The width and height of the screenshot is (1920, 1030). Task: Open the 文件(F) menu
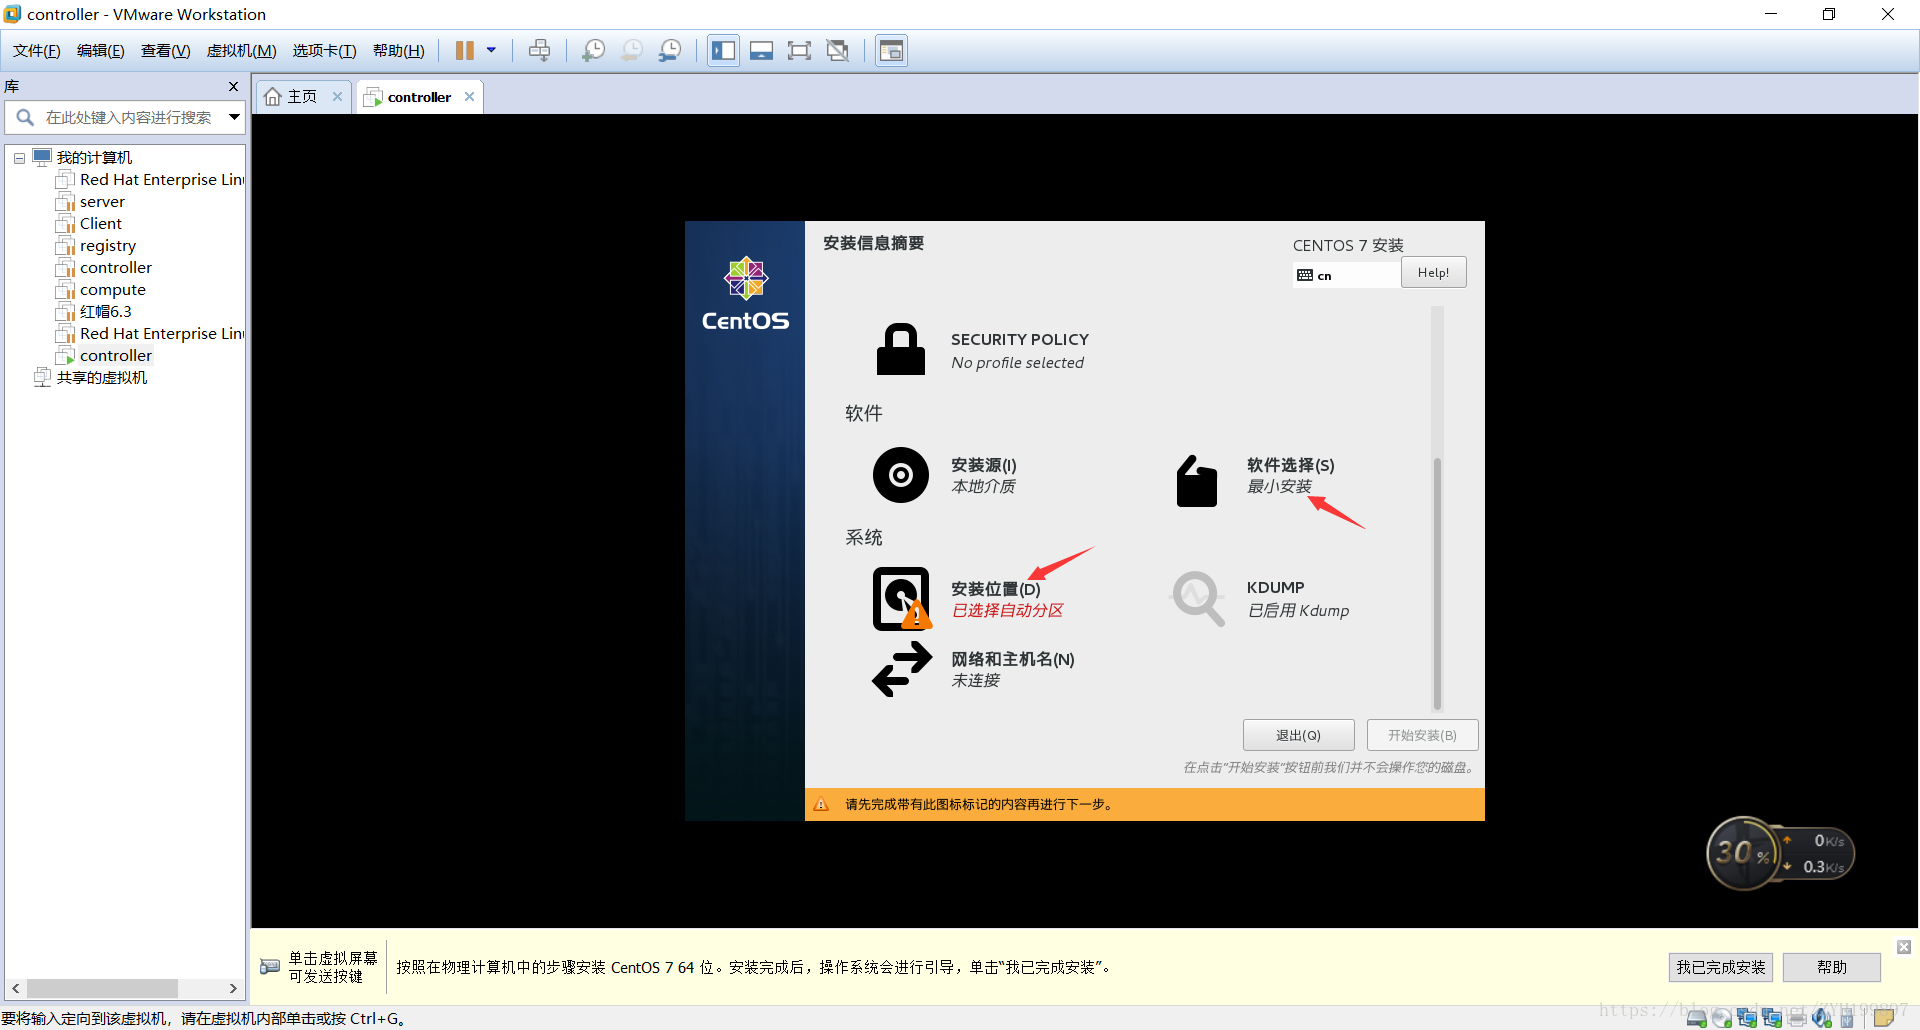pos(37,51)
